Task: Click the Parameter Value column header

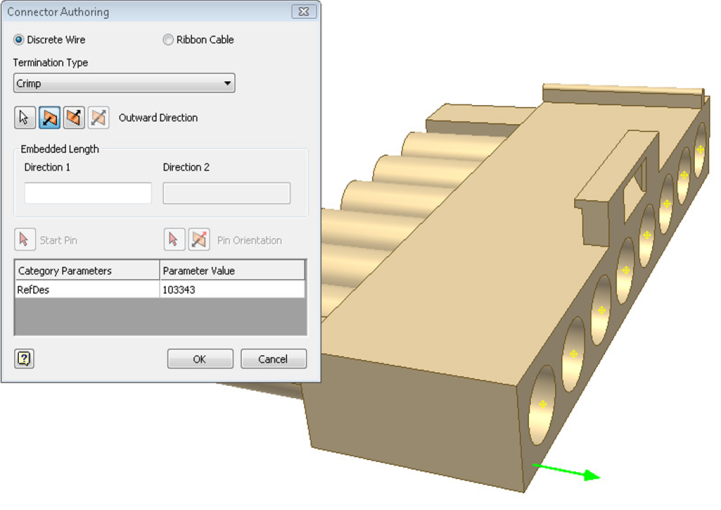Action: point(232,270)
